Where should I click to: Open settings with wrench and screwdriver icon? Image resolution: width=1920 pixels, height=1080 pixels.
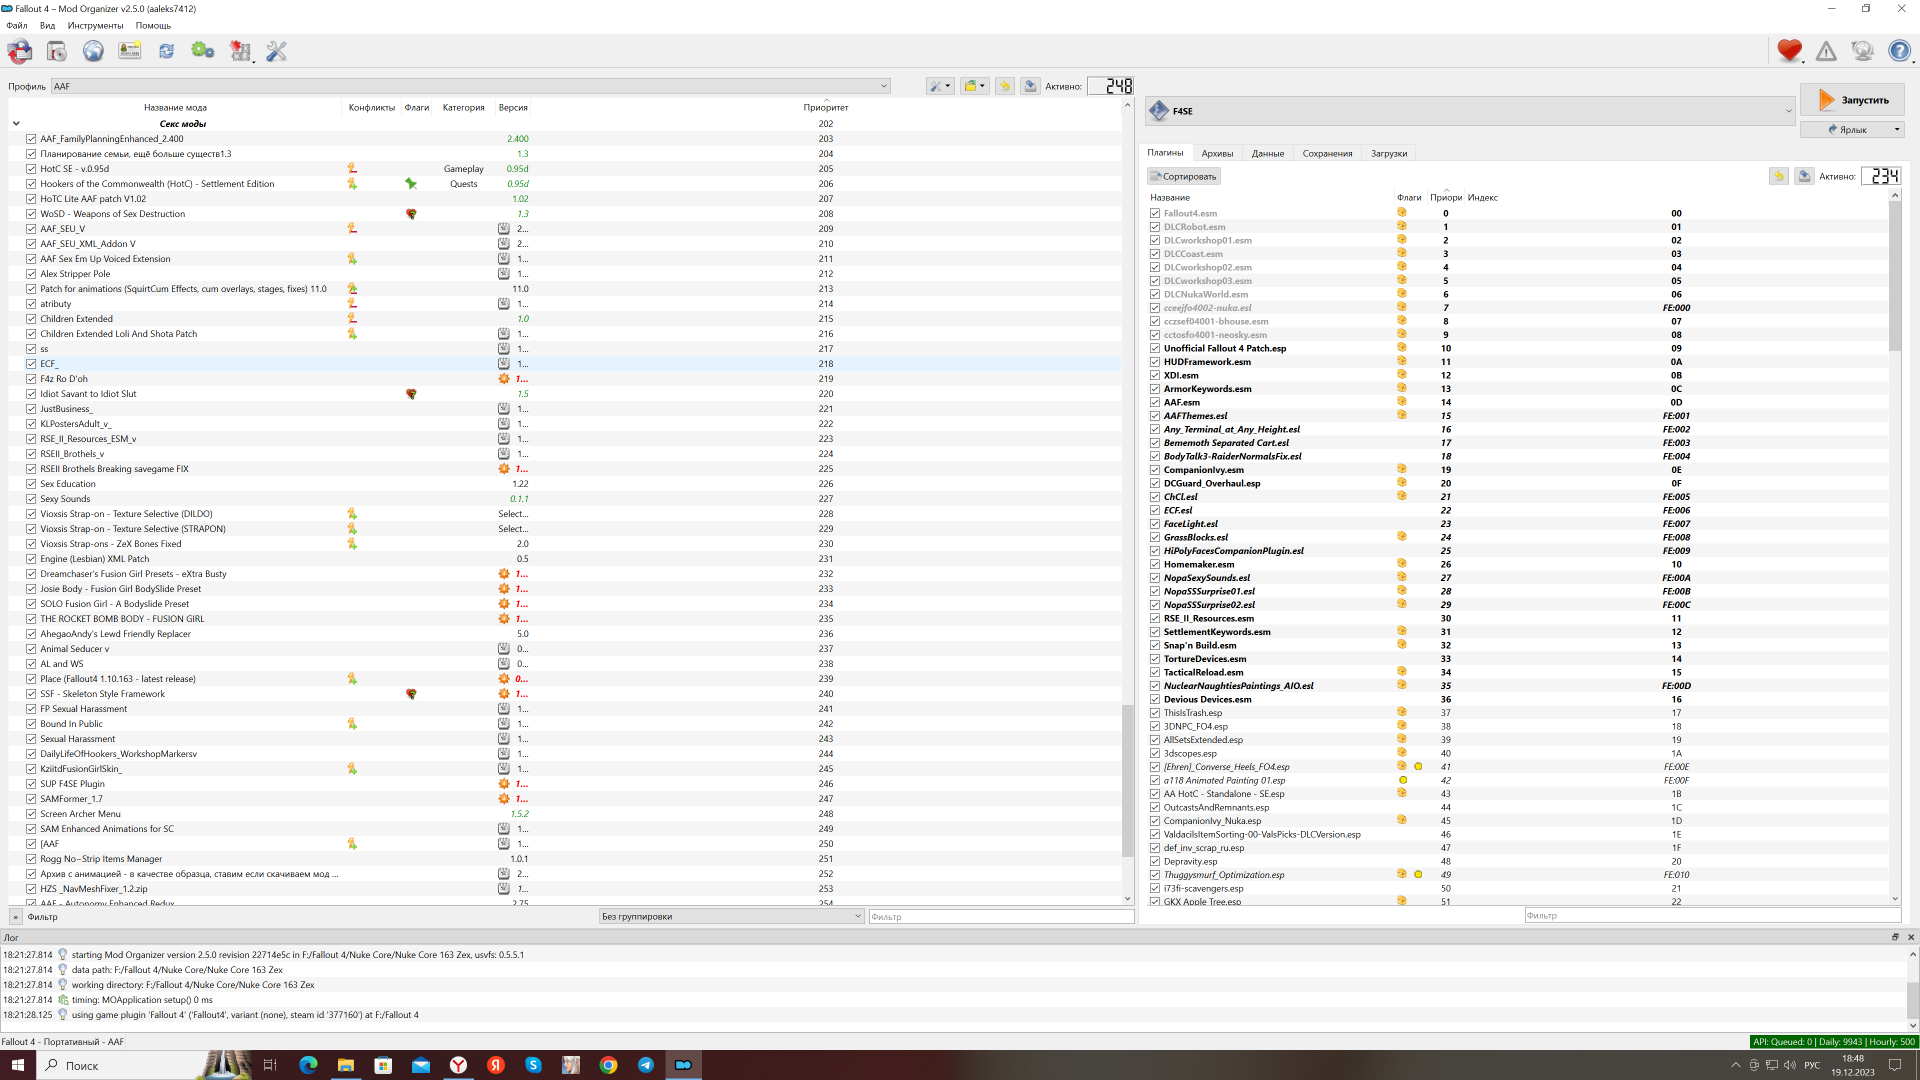277,51
